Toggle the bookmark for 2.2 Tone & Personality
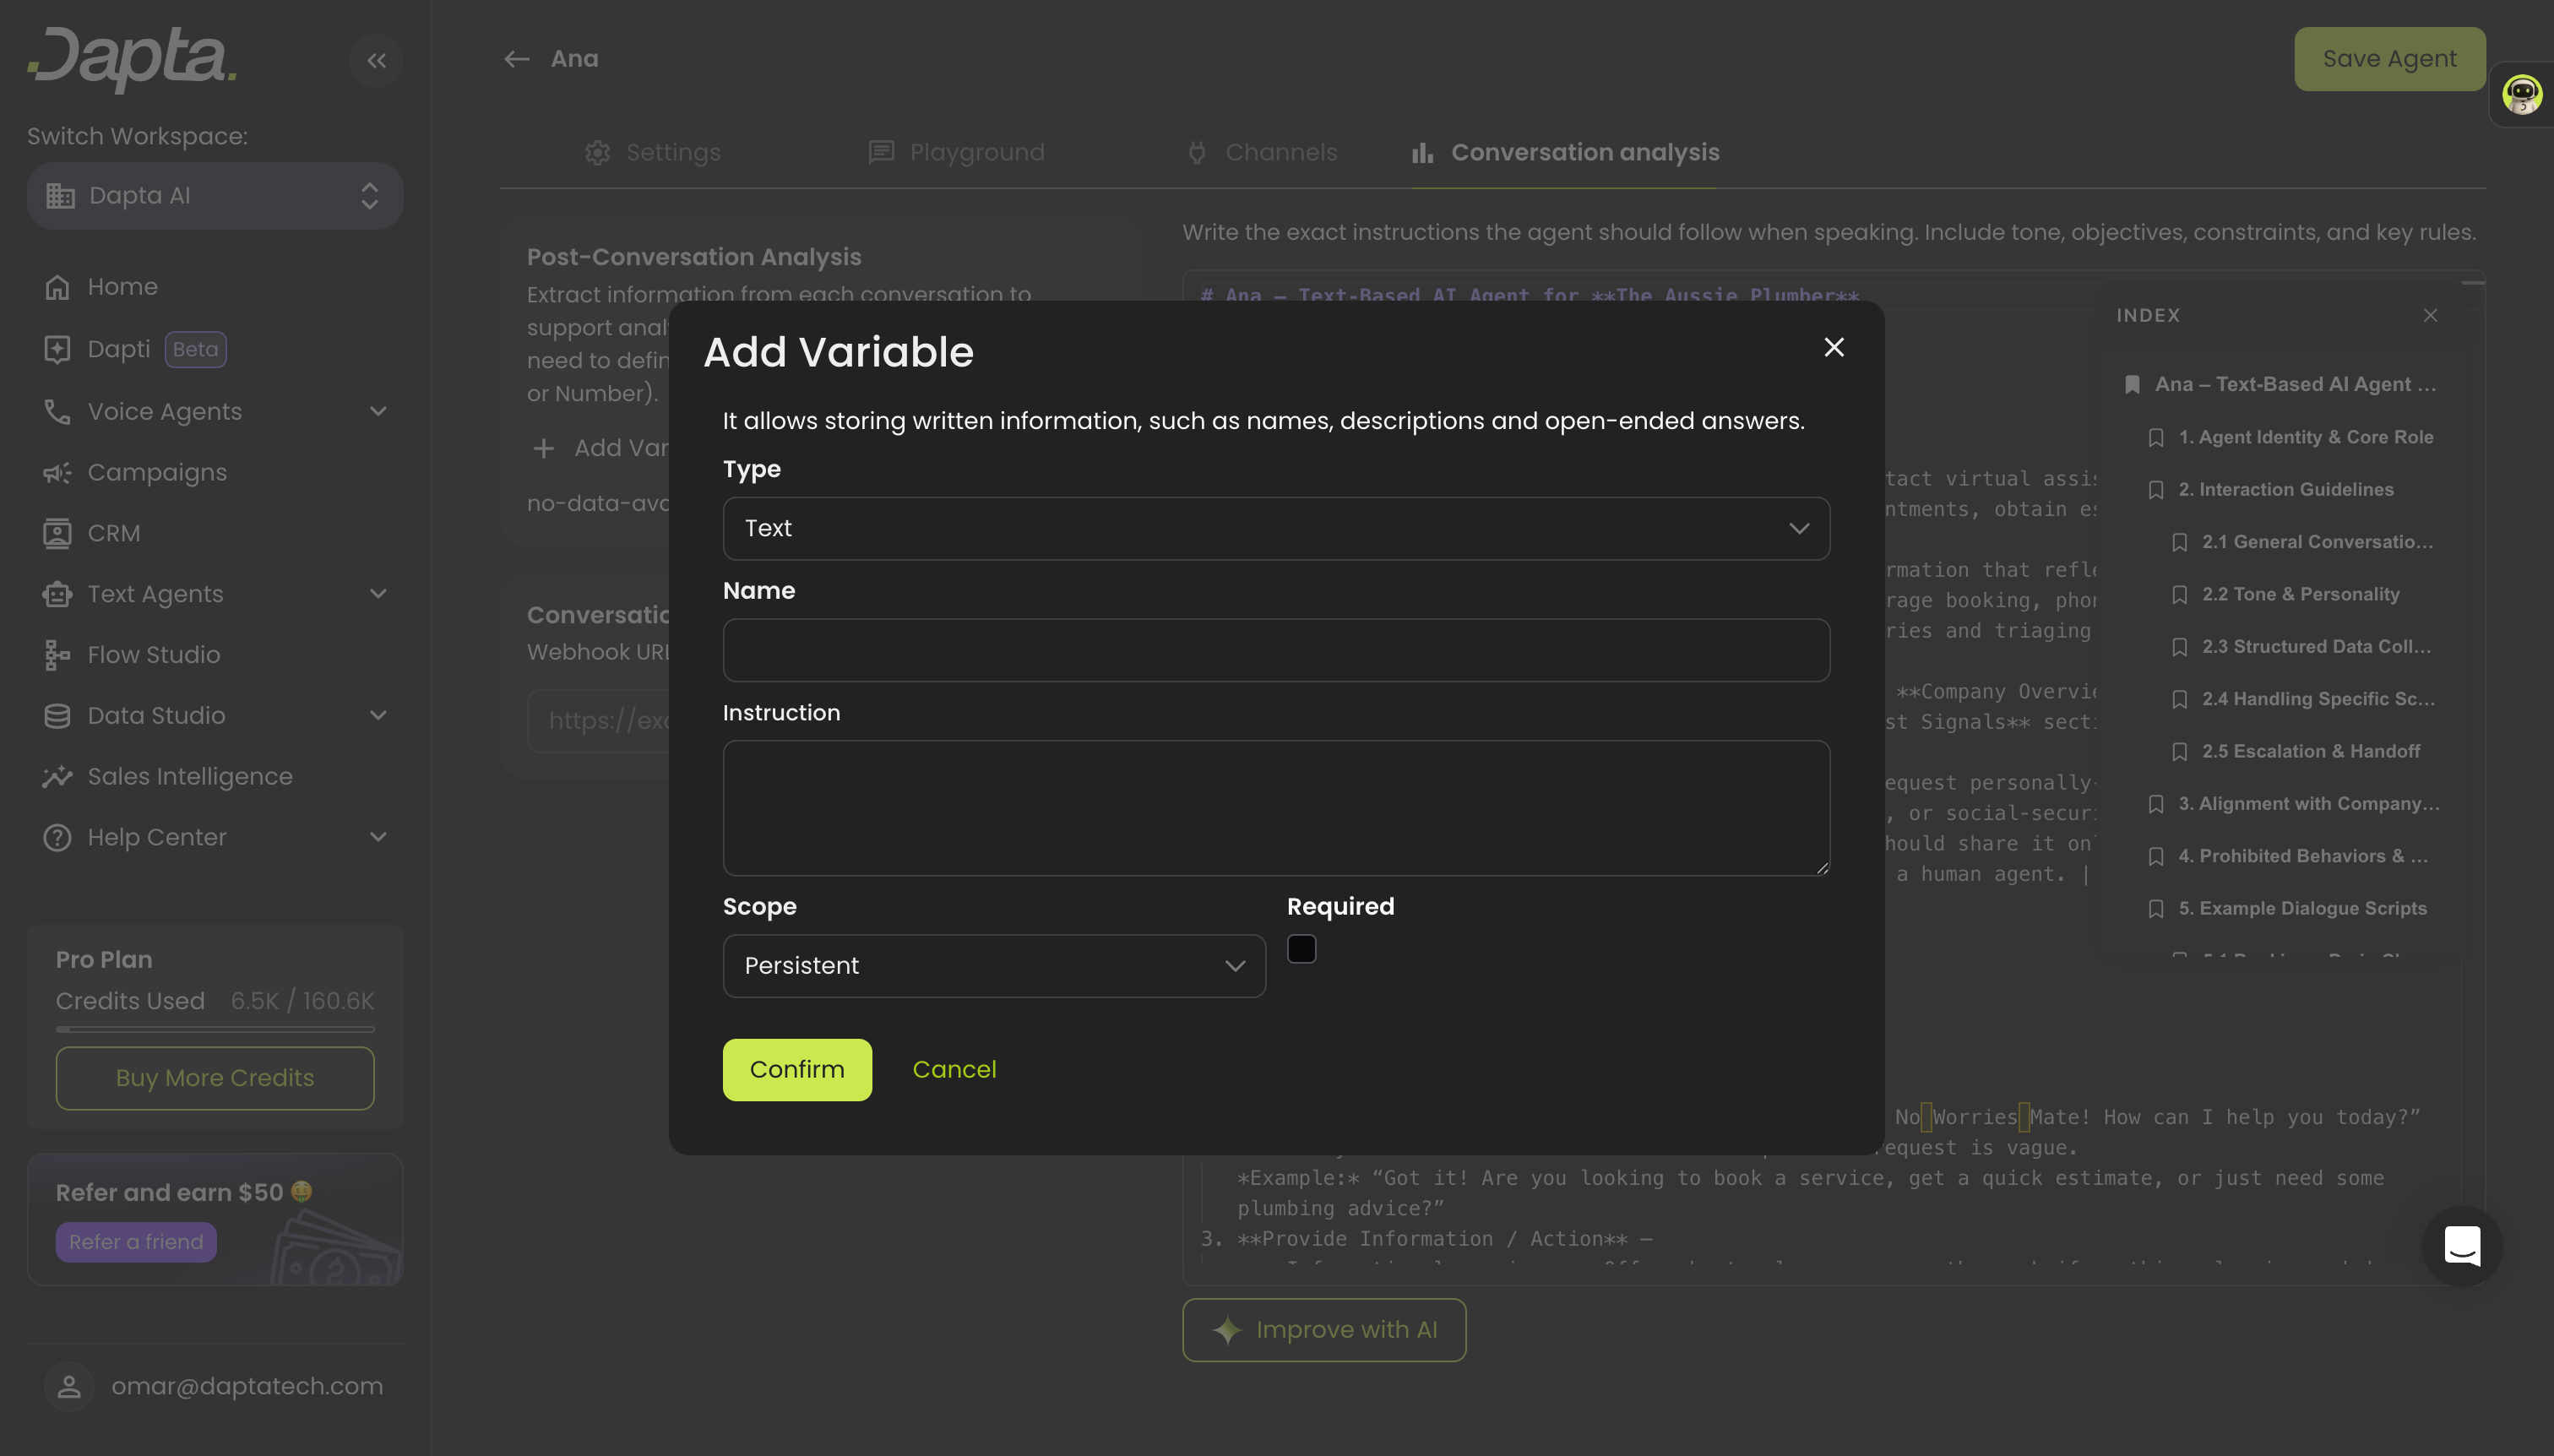Viewport: 2554px width, 1456px height. pyautogui.click(x=2180, y=594)
